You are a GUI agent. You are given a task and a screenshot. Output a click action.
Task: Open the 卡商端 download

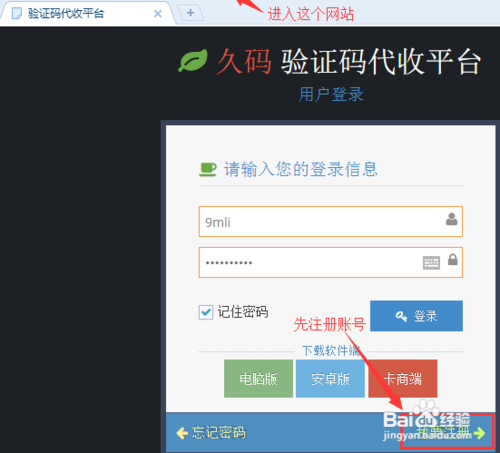pyautogui.click(x=403, y=379)
